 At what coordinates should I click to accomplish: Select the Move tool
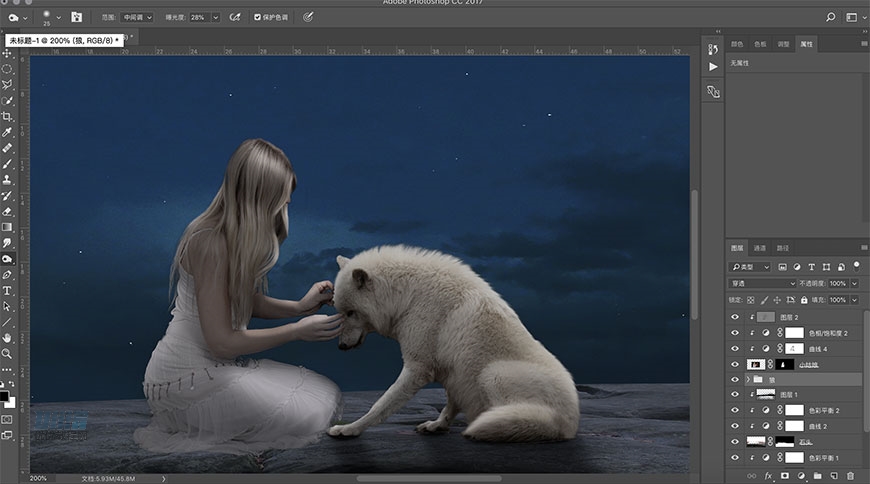(7, 53)
